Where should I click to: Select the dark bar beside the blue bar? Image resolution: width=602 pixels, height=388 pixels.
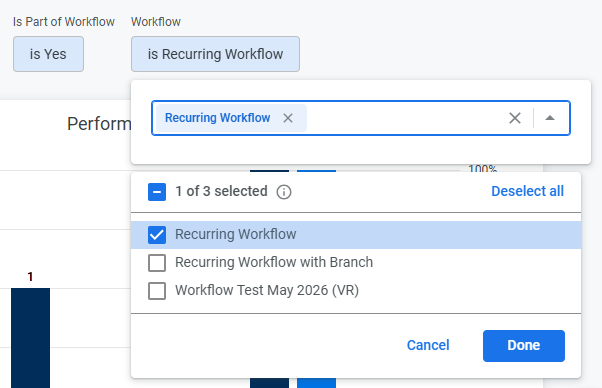tap(270, 383)
